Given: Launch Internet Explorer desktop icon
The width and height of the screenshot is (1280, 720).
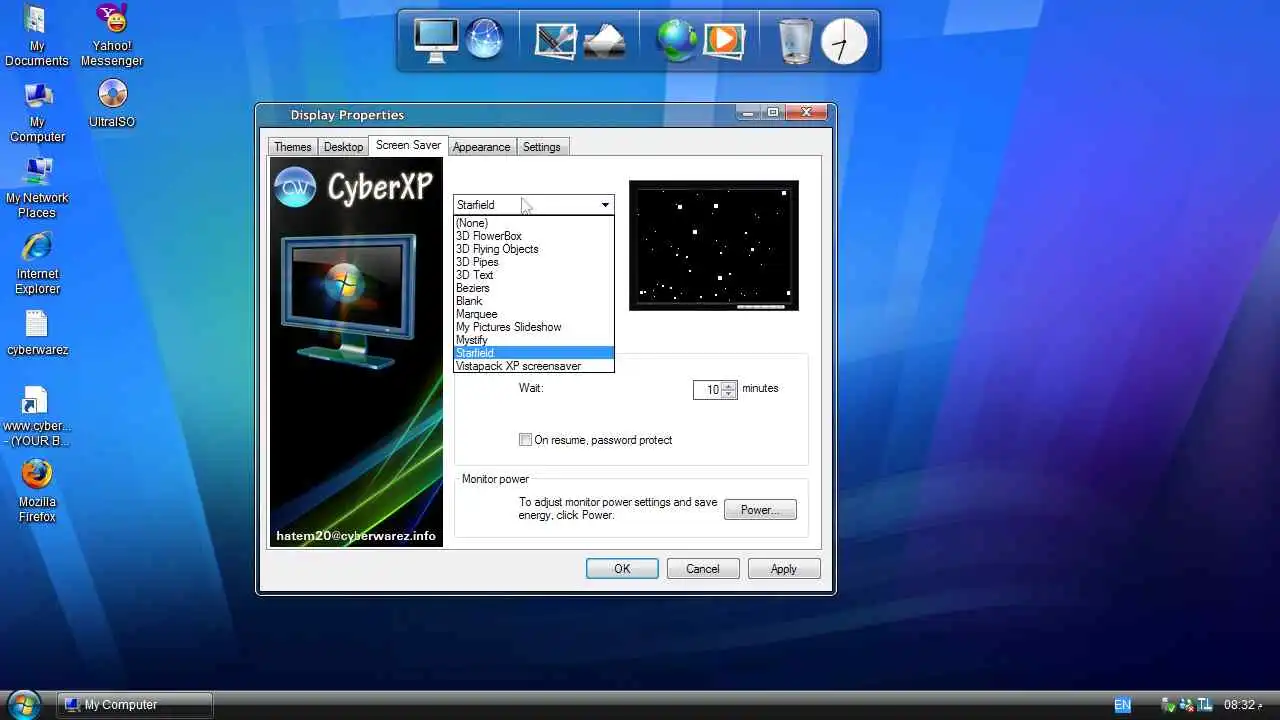Looking at the screenshot, I should (37, 264).
